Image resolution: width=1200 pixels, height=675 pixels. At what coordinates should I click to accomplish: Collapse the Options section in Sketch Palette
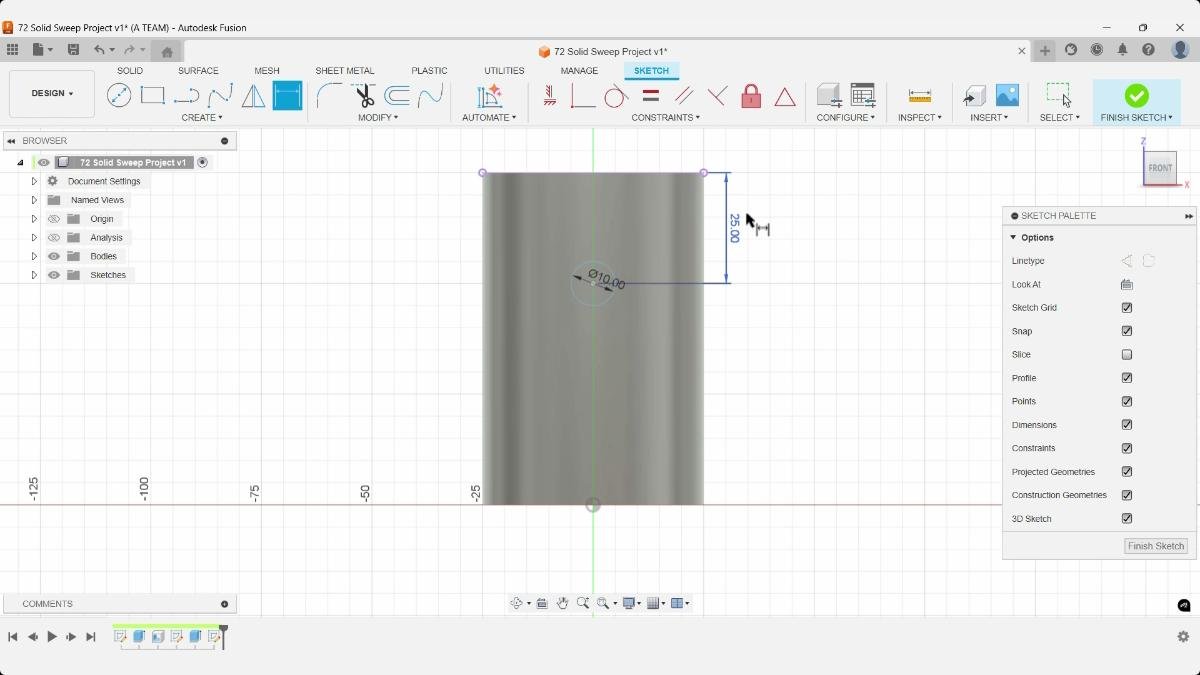pos(1013,238)
